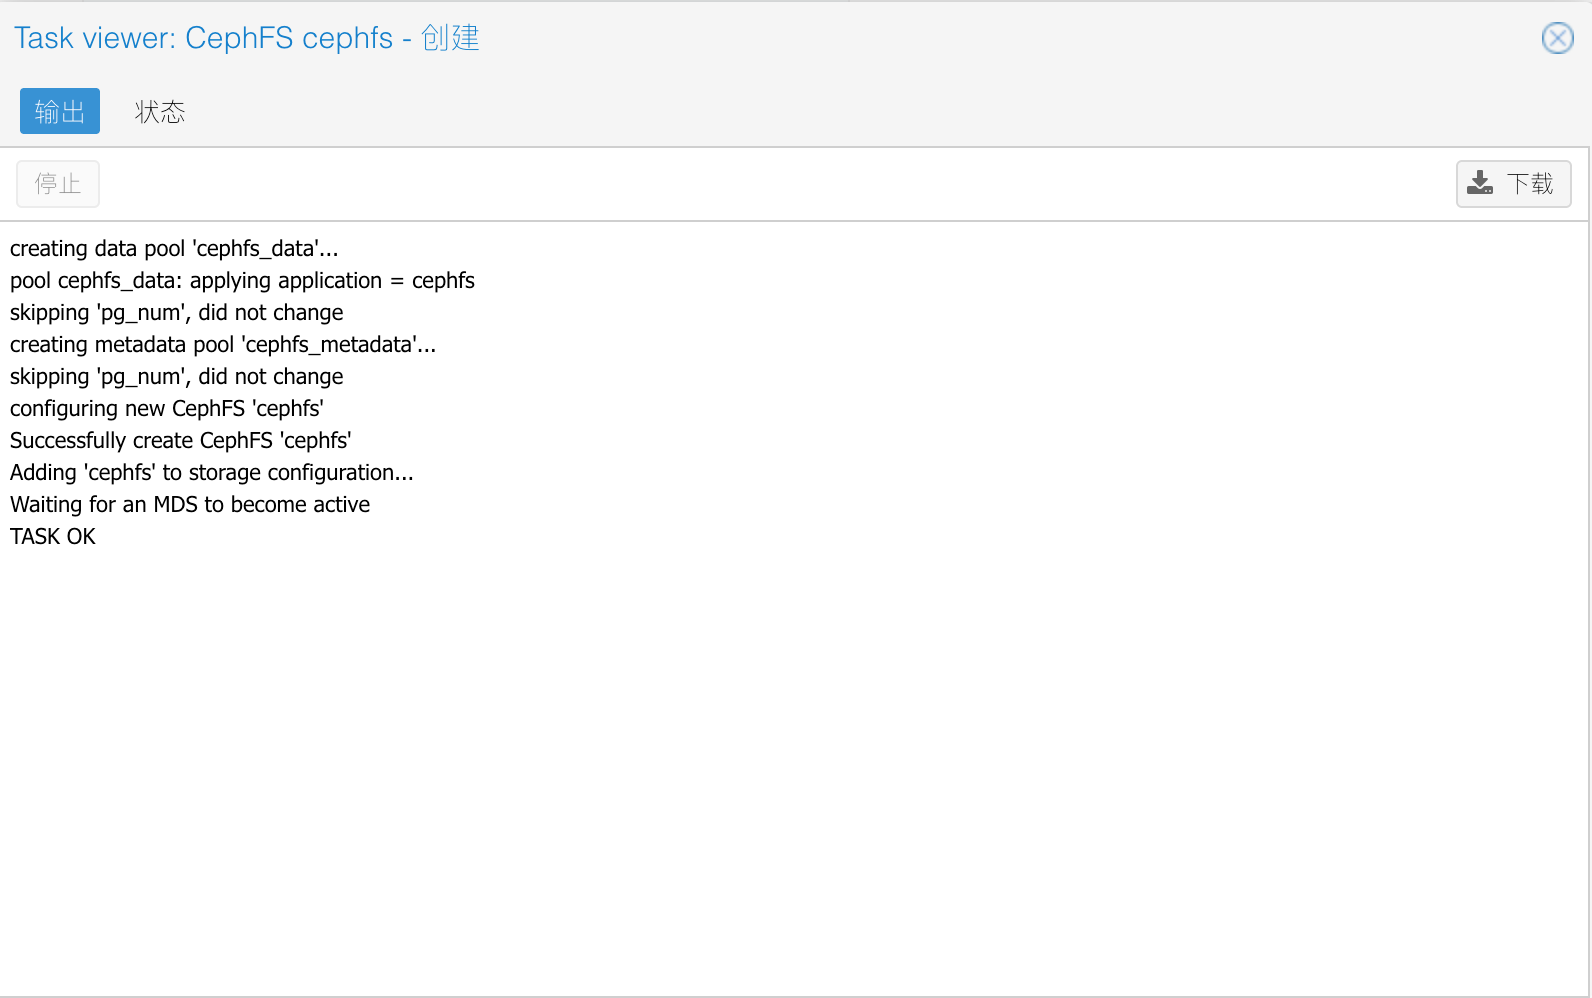Close the Task viewer dialog with X icon

[1557, 38]
